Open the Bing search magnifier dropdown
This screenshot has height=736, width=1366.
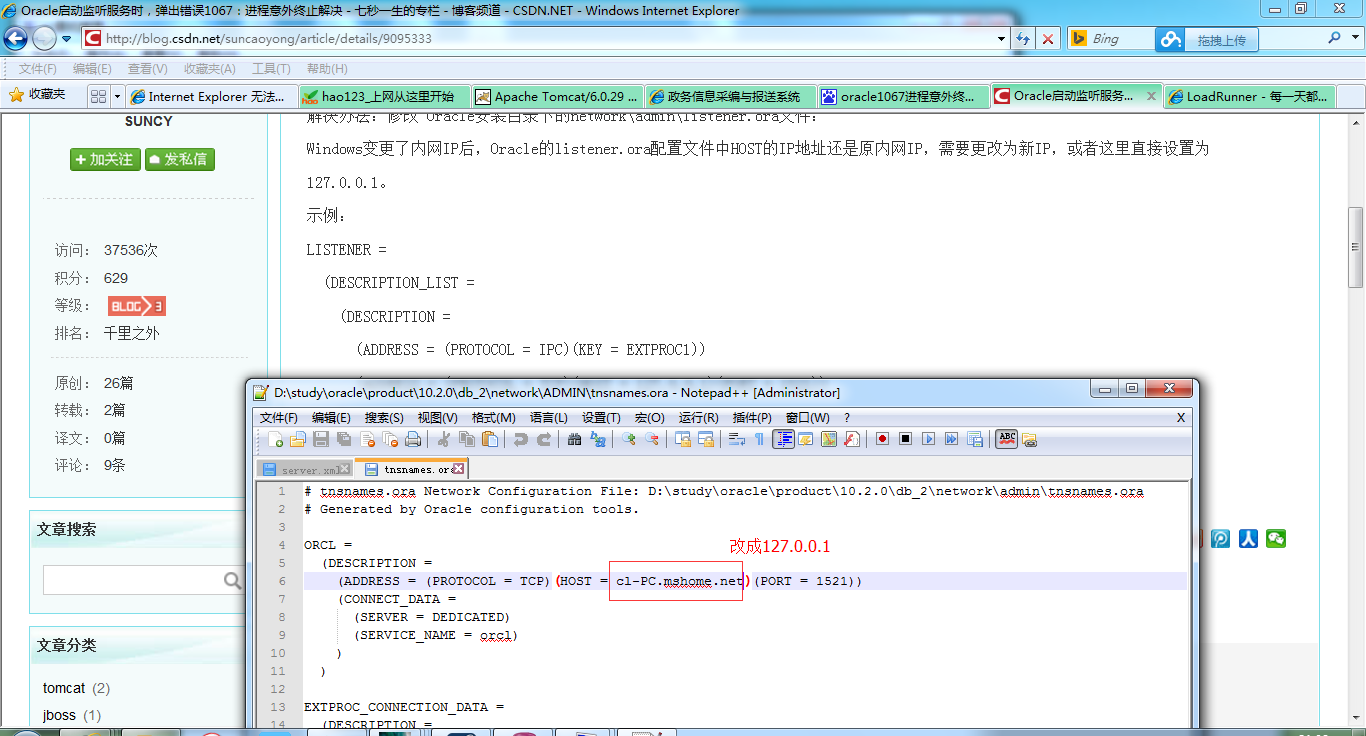[x=1355, y=38]
